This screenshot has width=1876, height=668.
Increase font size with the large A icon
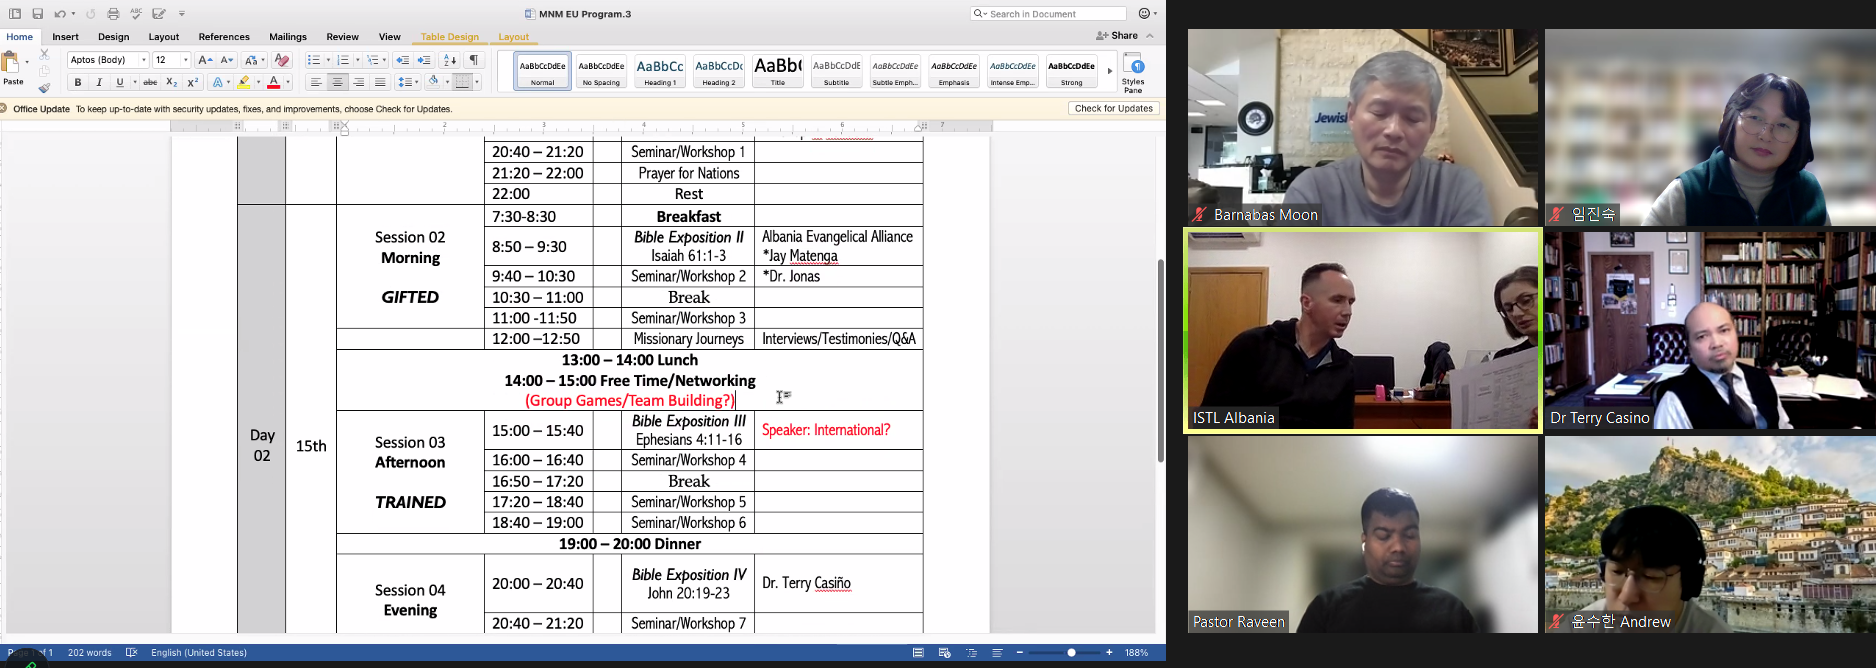click(x=204, y=60)
